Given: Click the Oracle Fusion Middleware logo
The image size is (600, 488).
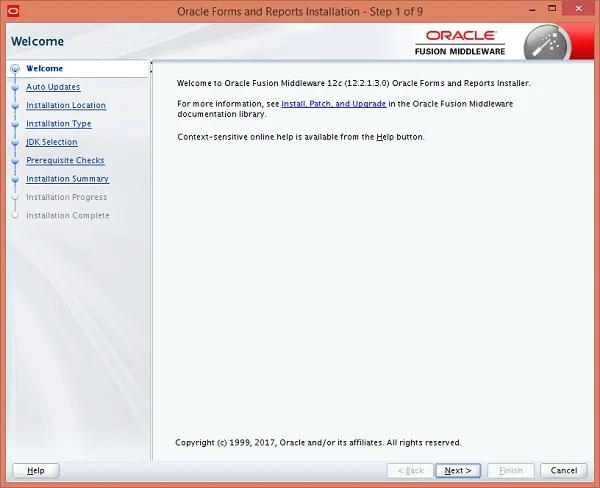Looking at the screenshot, I should click(x=460, y=43).
